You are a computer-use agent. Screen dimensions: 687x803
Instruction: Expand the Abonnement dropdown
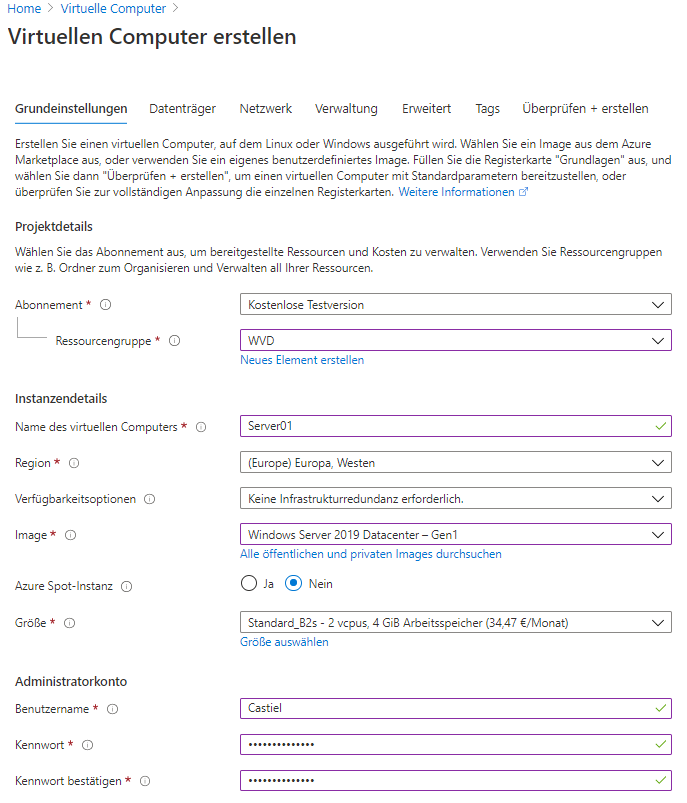(455, 304)
